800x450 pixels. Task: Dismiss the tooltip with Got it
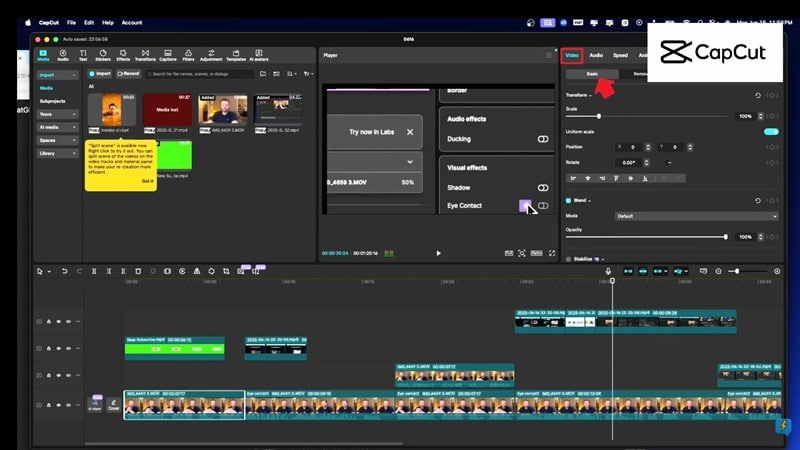click(147, 181)
